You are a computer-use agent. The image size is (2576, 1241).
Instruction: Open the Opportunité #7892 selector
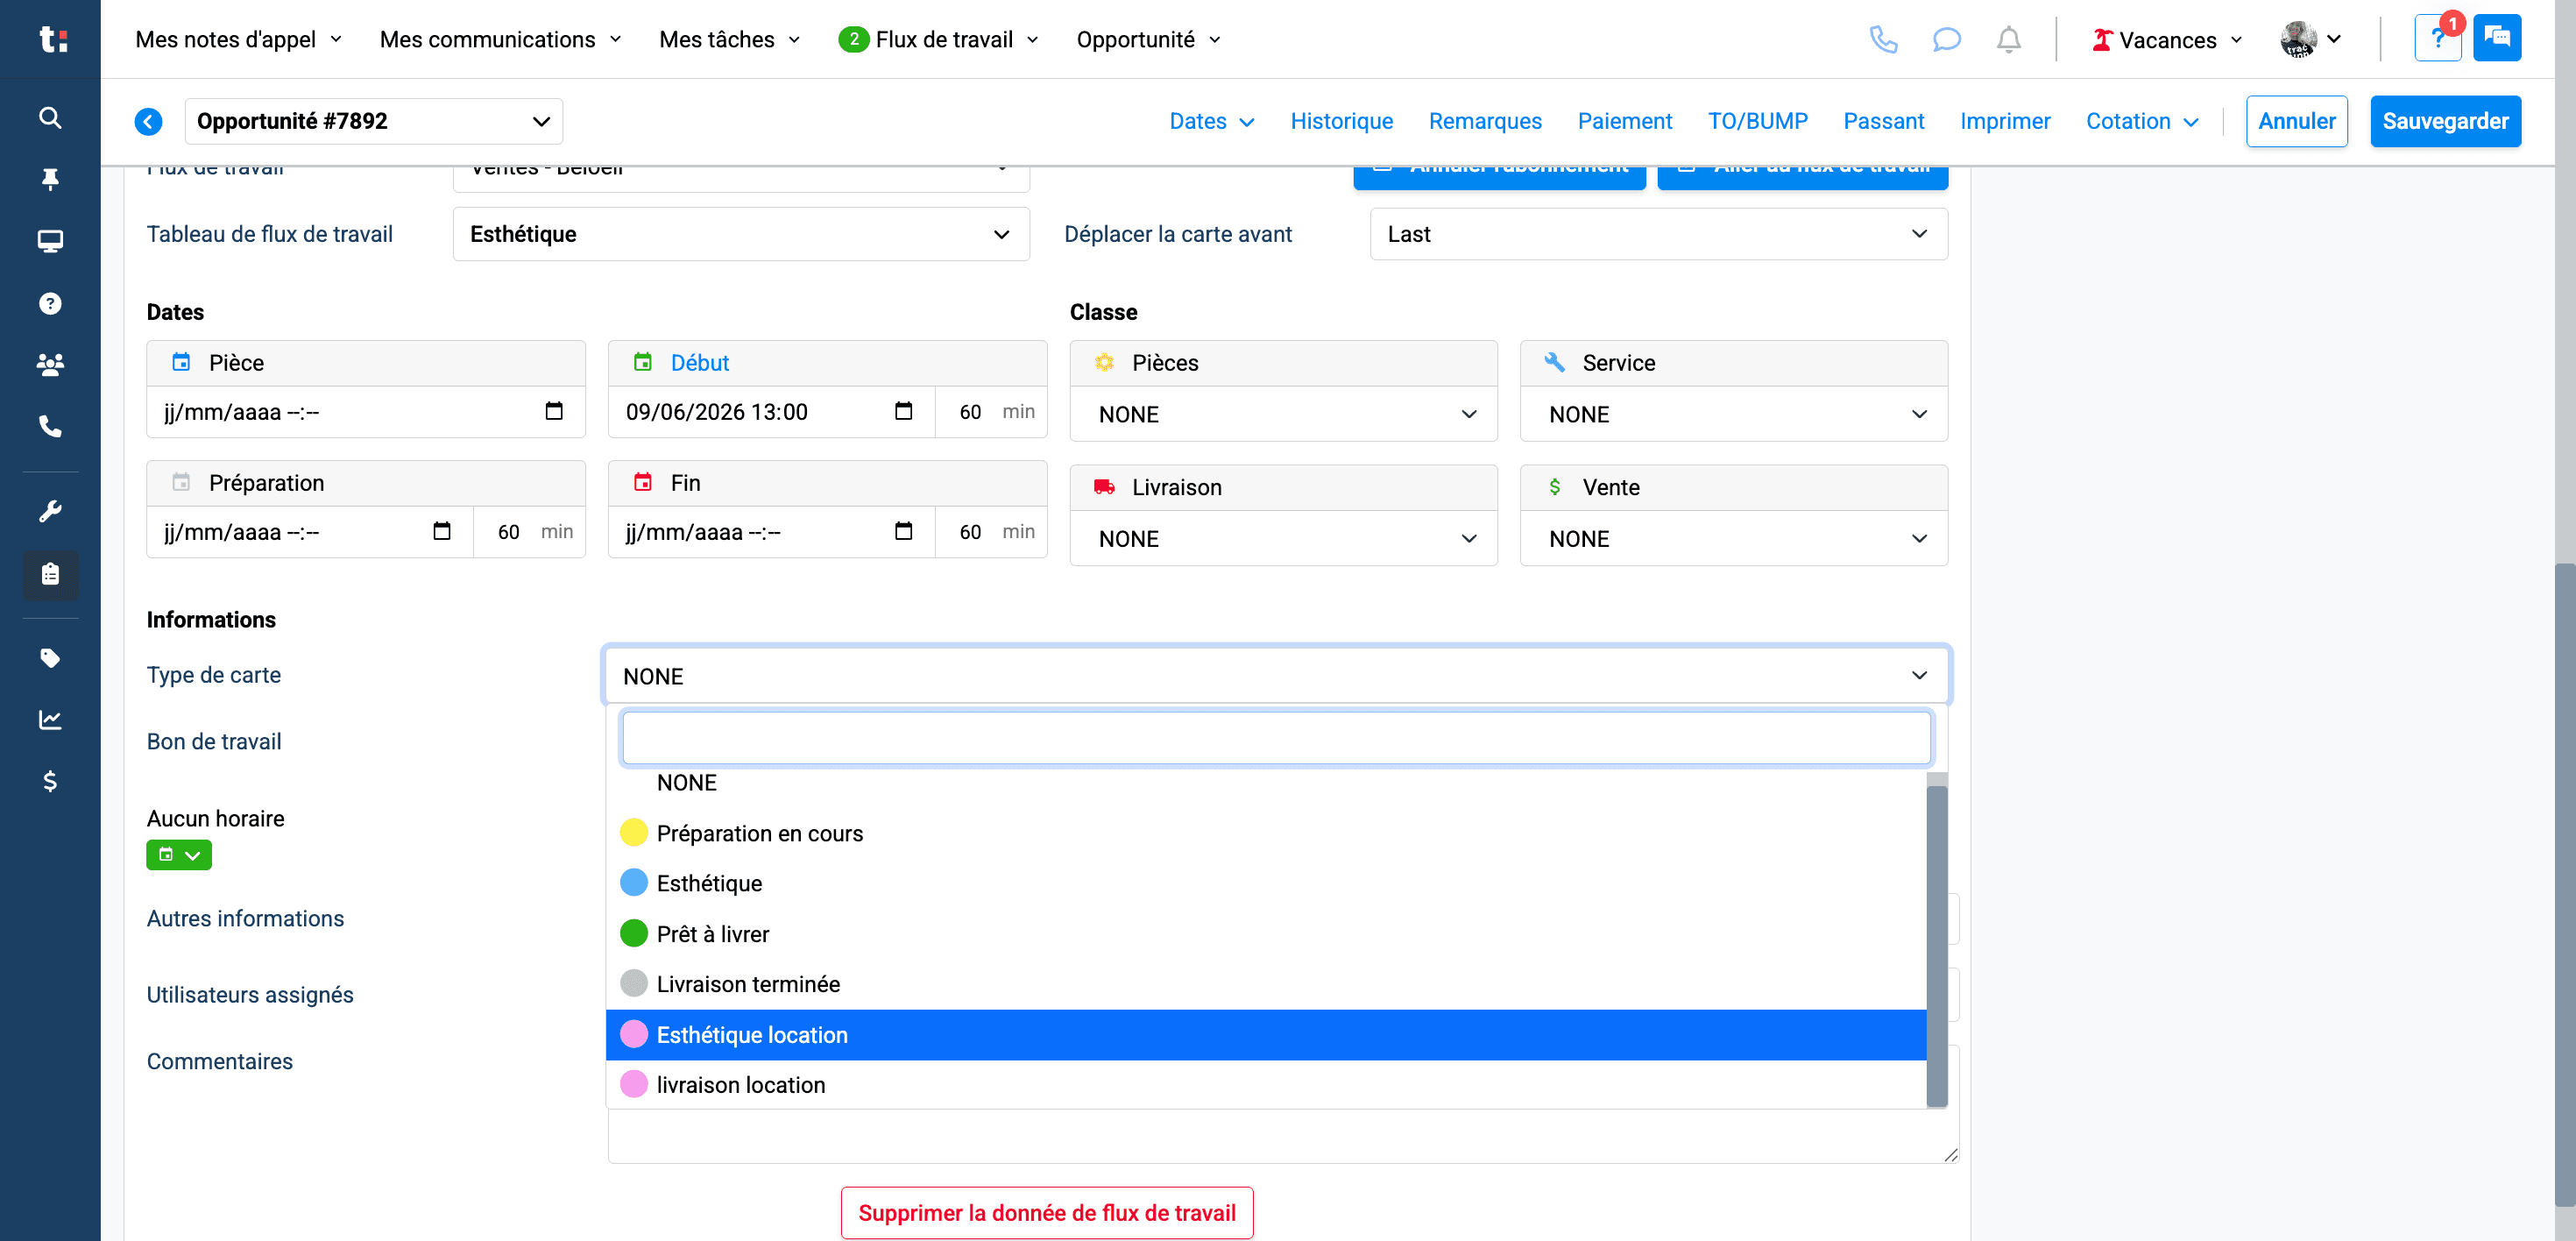click(374, 121)
